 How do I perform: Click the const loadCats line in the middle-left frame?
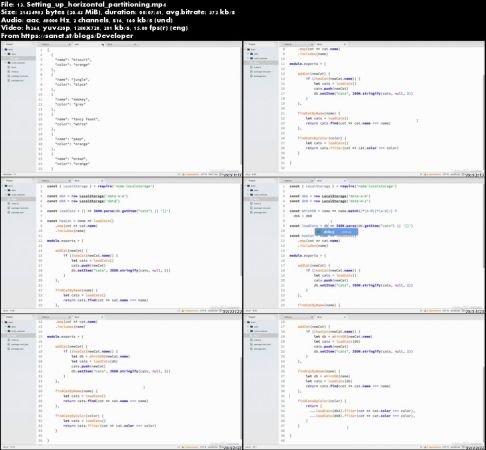click(109, 211)
